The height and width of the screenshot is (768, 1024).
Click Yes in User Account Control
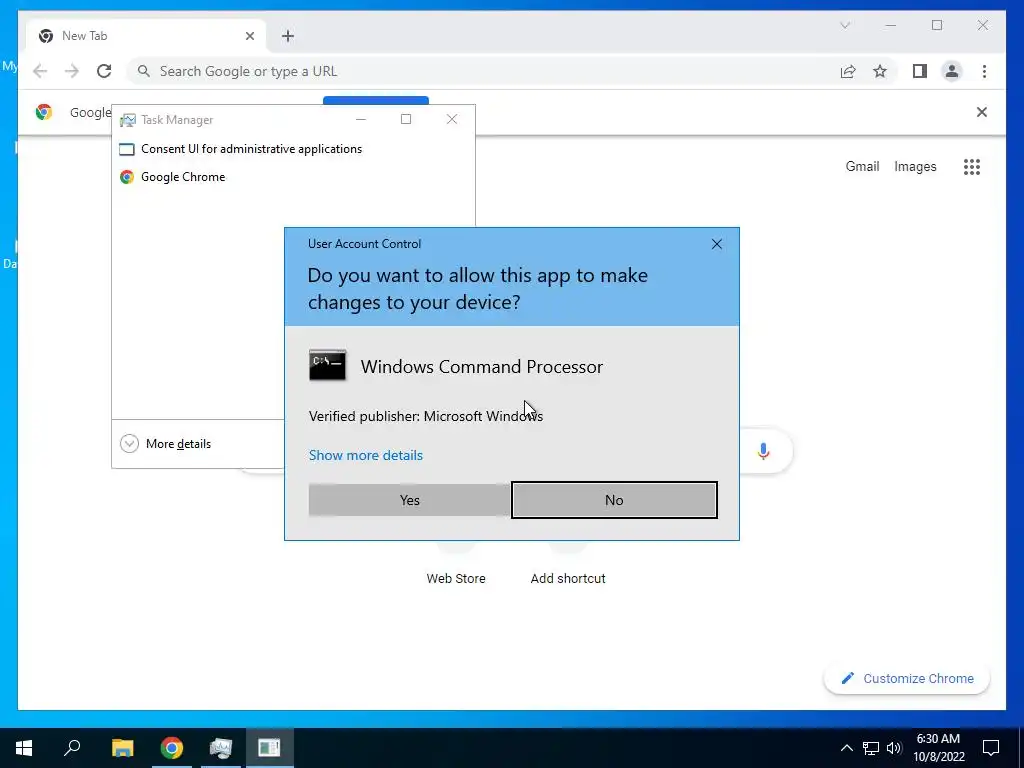[x=409, y=500]
